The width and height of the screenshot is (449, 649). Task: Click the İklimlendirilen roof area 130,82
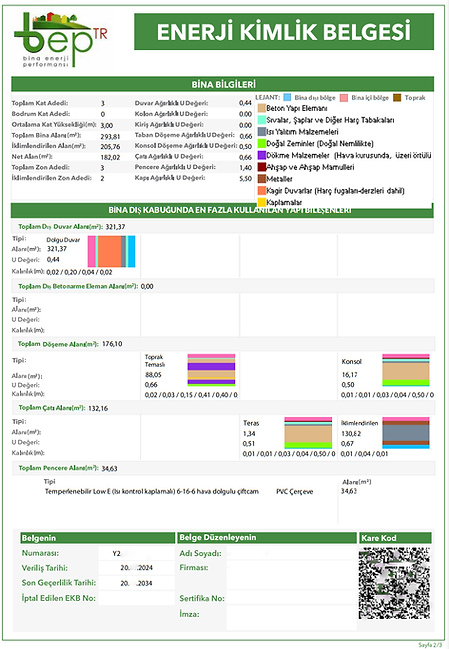click(351, 434)
